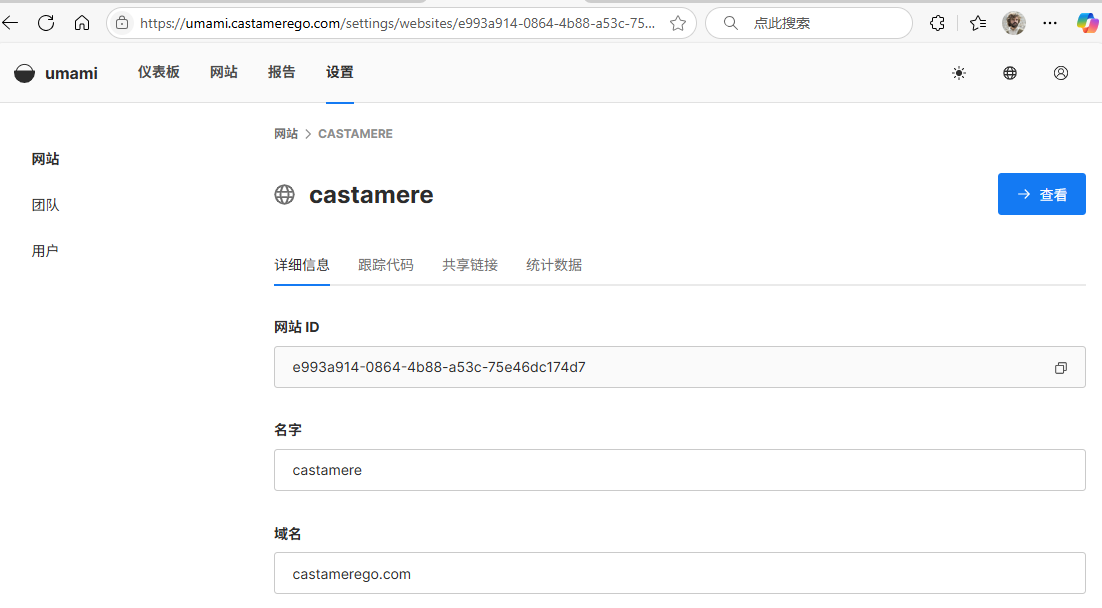Viewport: 1102px width, 608px height.
Task: Click the CASTAMERE breadcrumb text
Action: tap(355, 134)
